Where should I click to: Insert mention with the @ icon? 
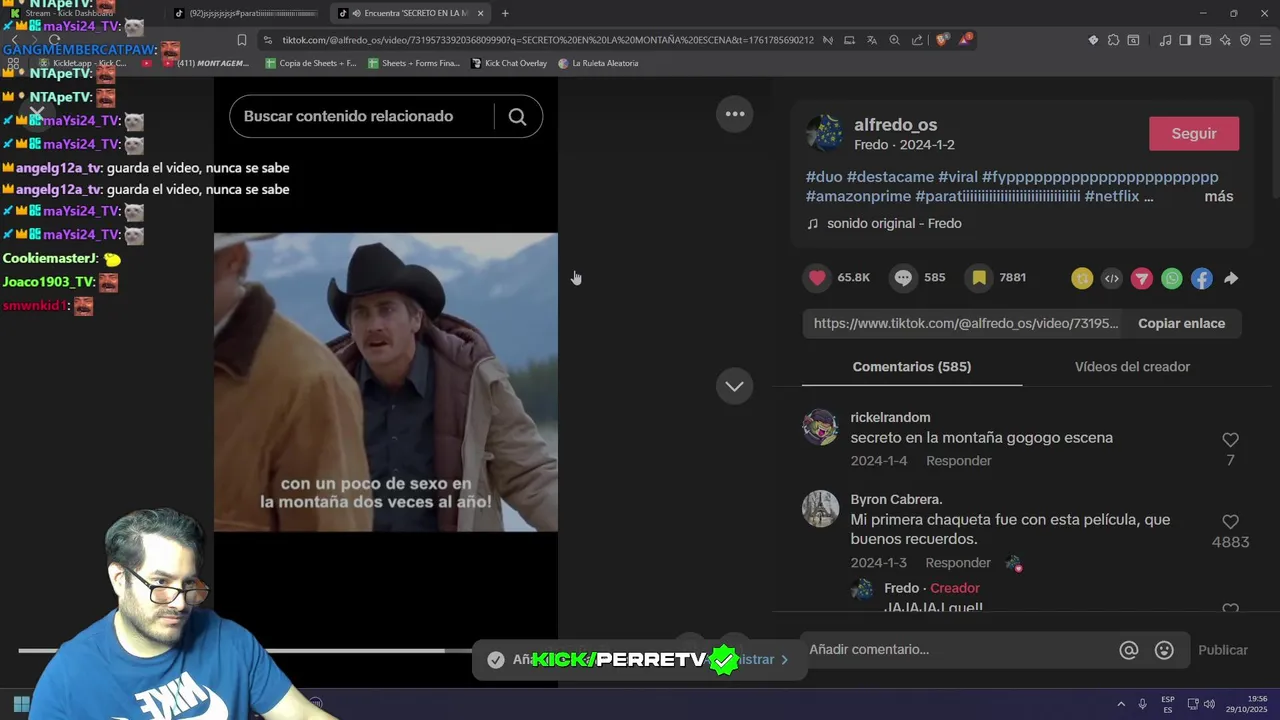pos(1129,650)
